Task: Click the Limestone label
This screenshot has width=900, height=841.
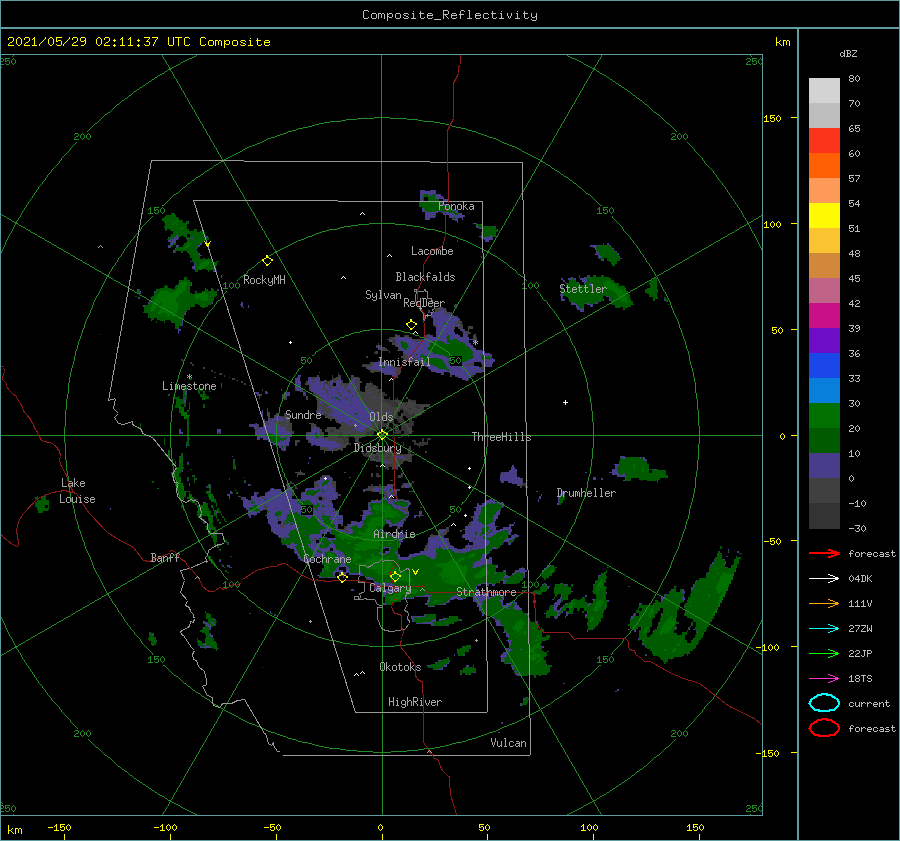Action: click(x=189, y=386)
